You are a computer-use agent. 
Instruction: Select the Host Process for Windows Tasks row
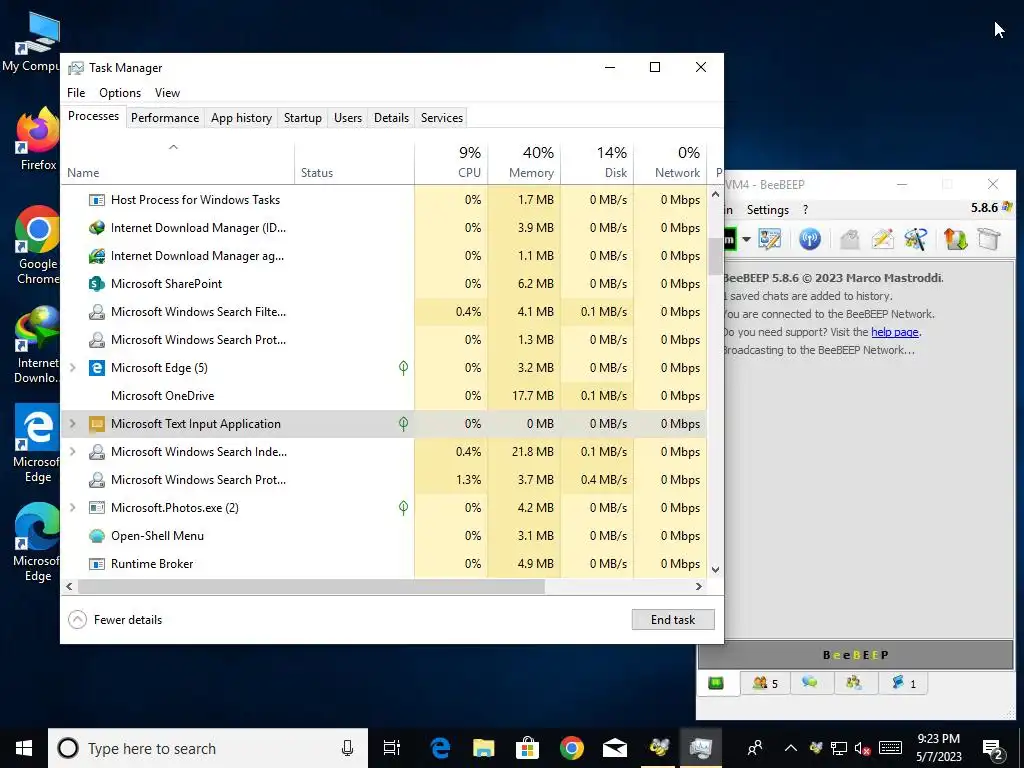[383, 200]
